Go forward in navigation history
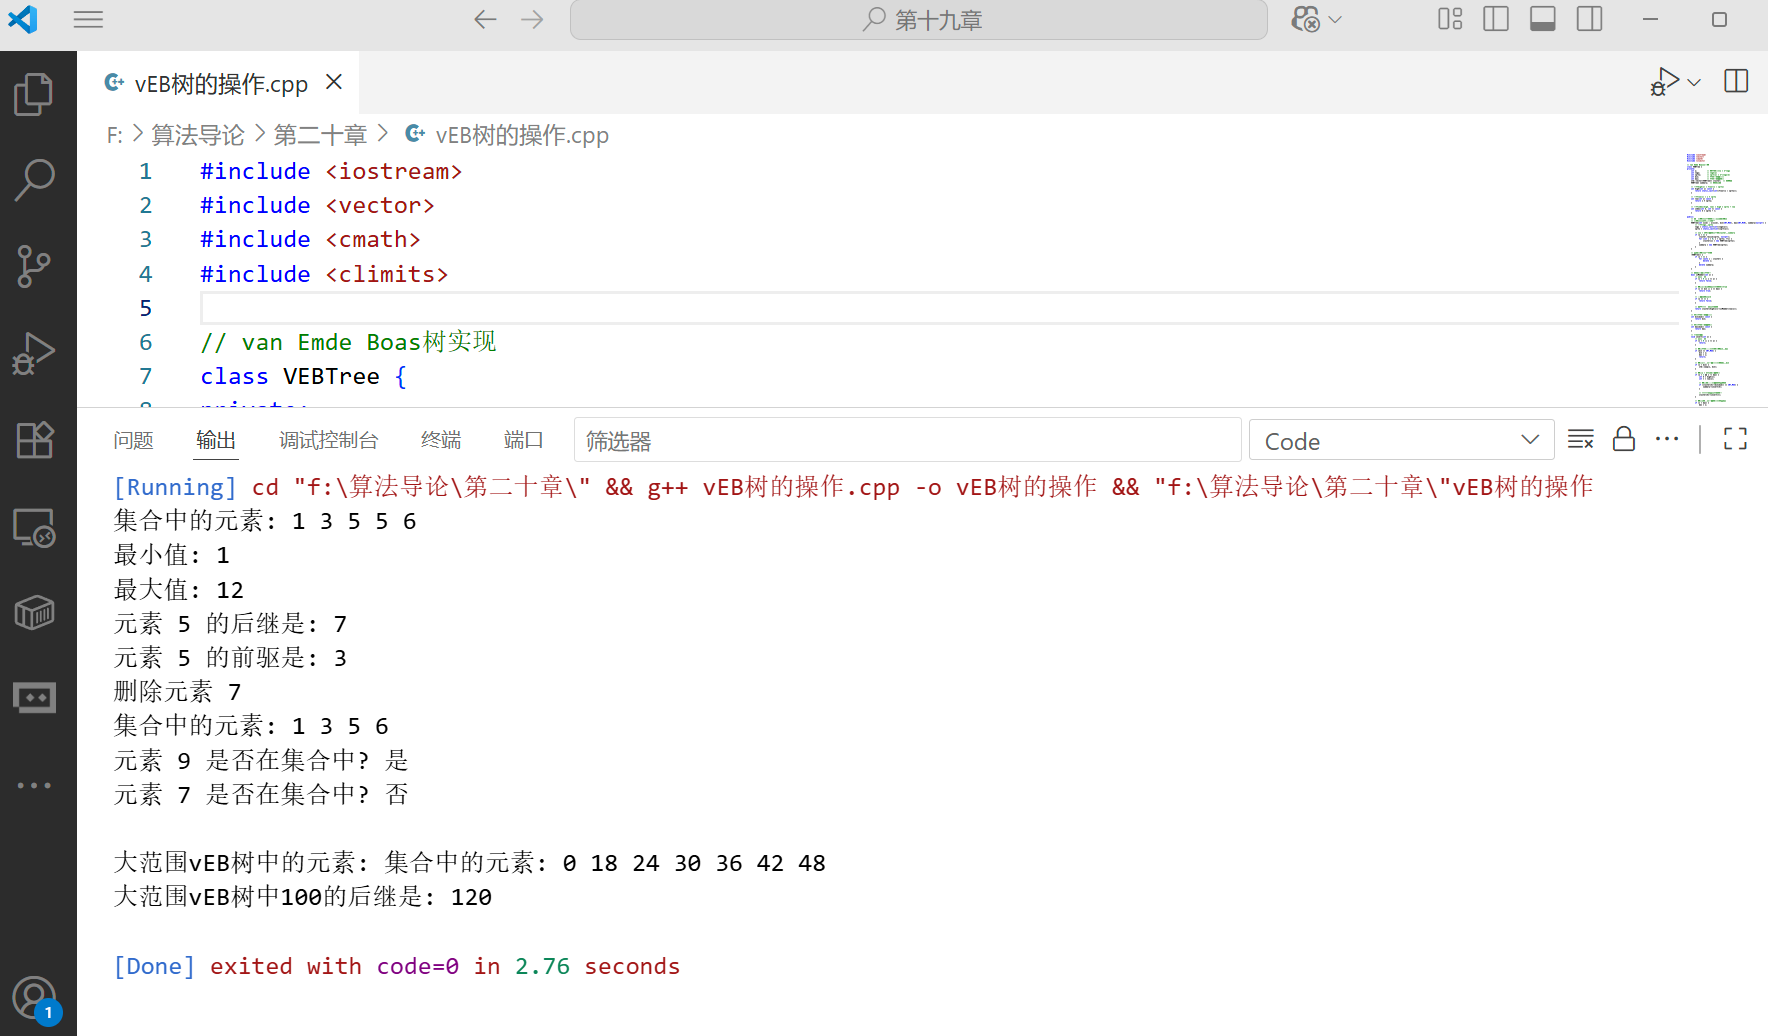The image size is (1768, 1036). pyautogui.click(x=532, y=19)
